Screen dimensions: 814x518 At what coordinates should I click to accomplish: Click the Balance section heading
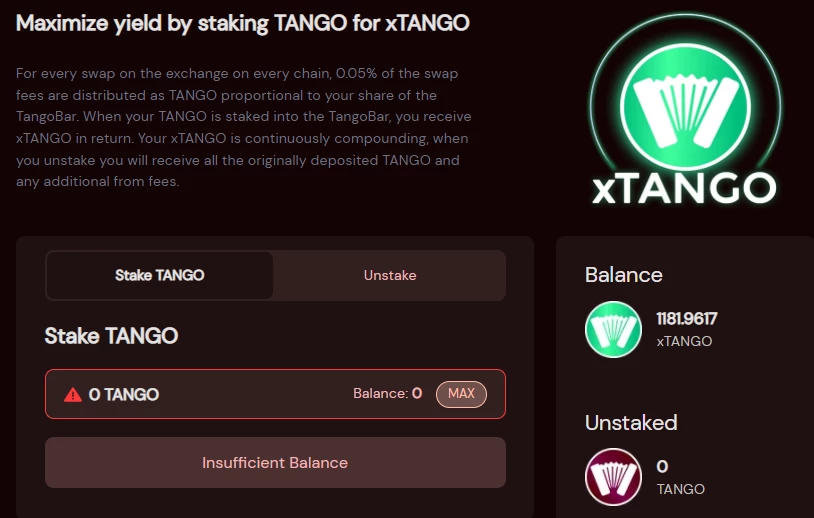coord(623,275)
